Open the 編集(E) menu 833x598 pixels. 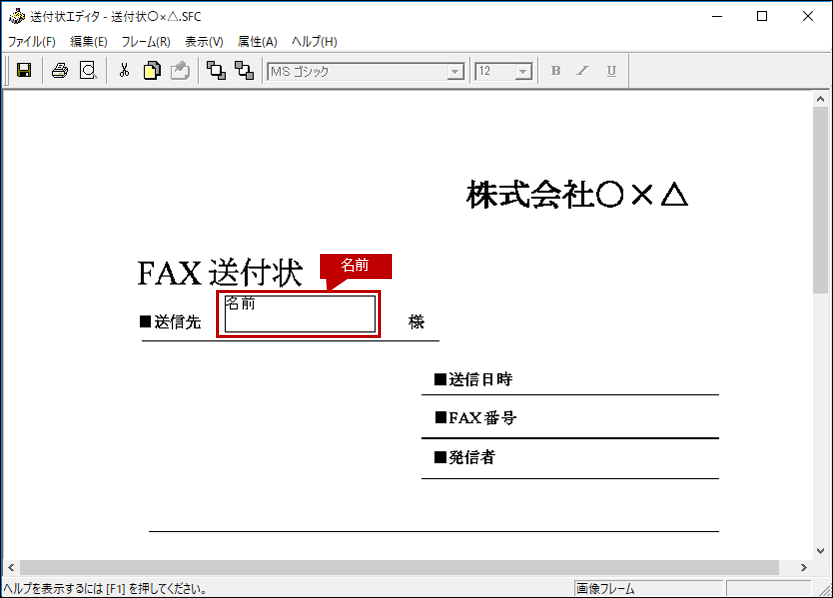coord(89,41)
